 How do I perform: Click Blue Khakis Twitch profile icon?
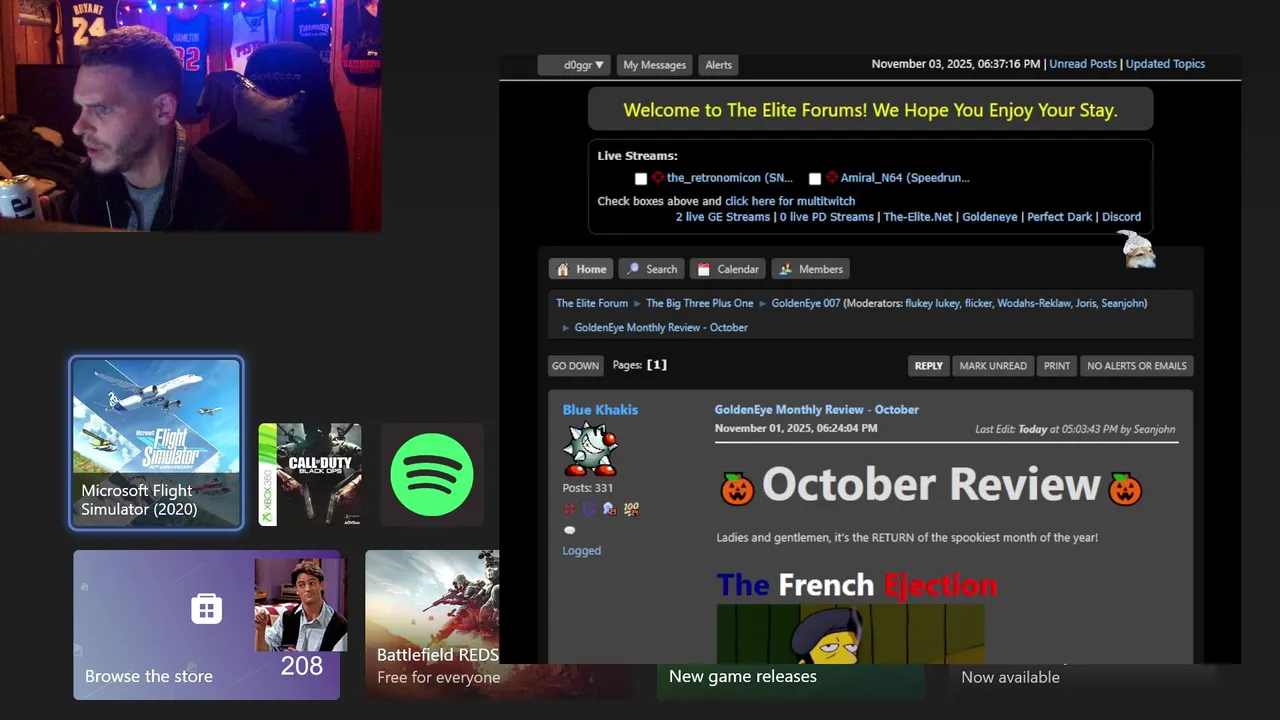coord(590,509)
